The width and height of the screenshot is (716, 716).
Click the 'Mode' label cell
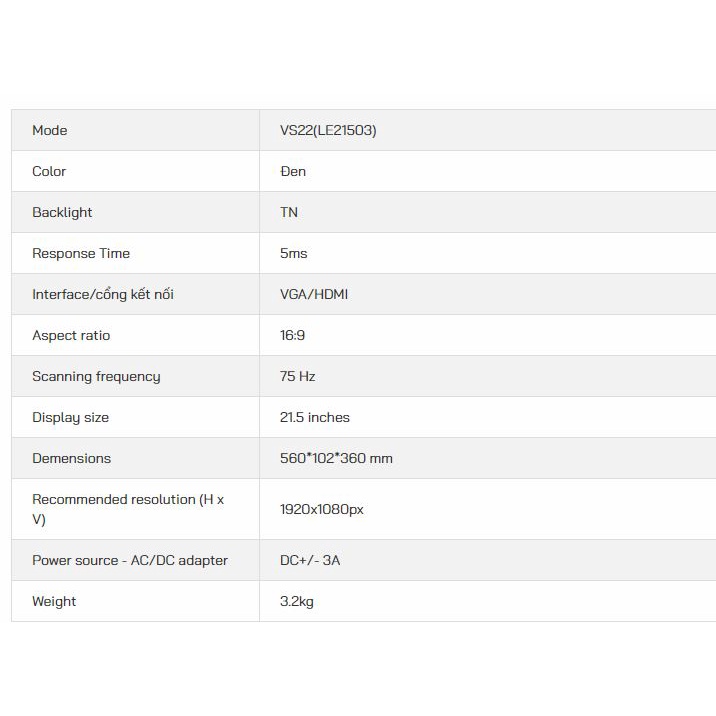coord(50,130)
